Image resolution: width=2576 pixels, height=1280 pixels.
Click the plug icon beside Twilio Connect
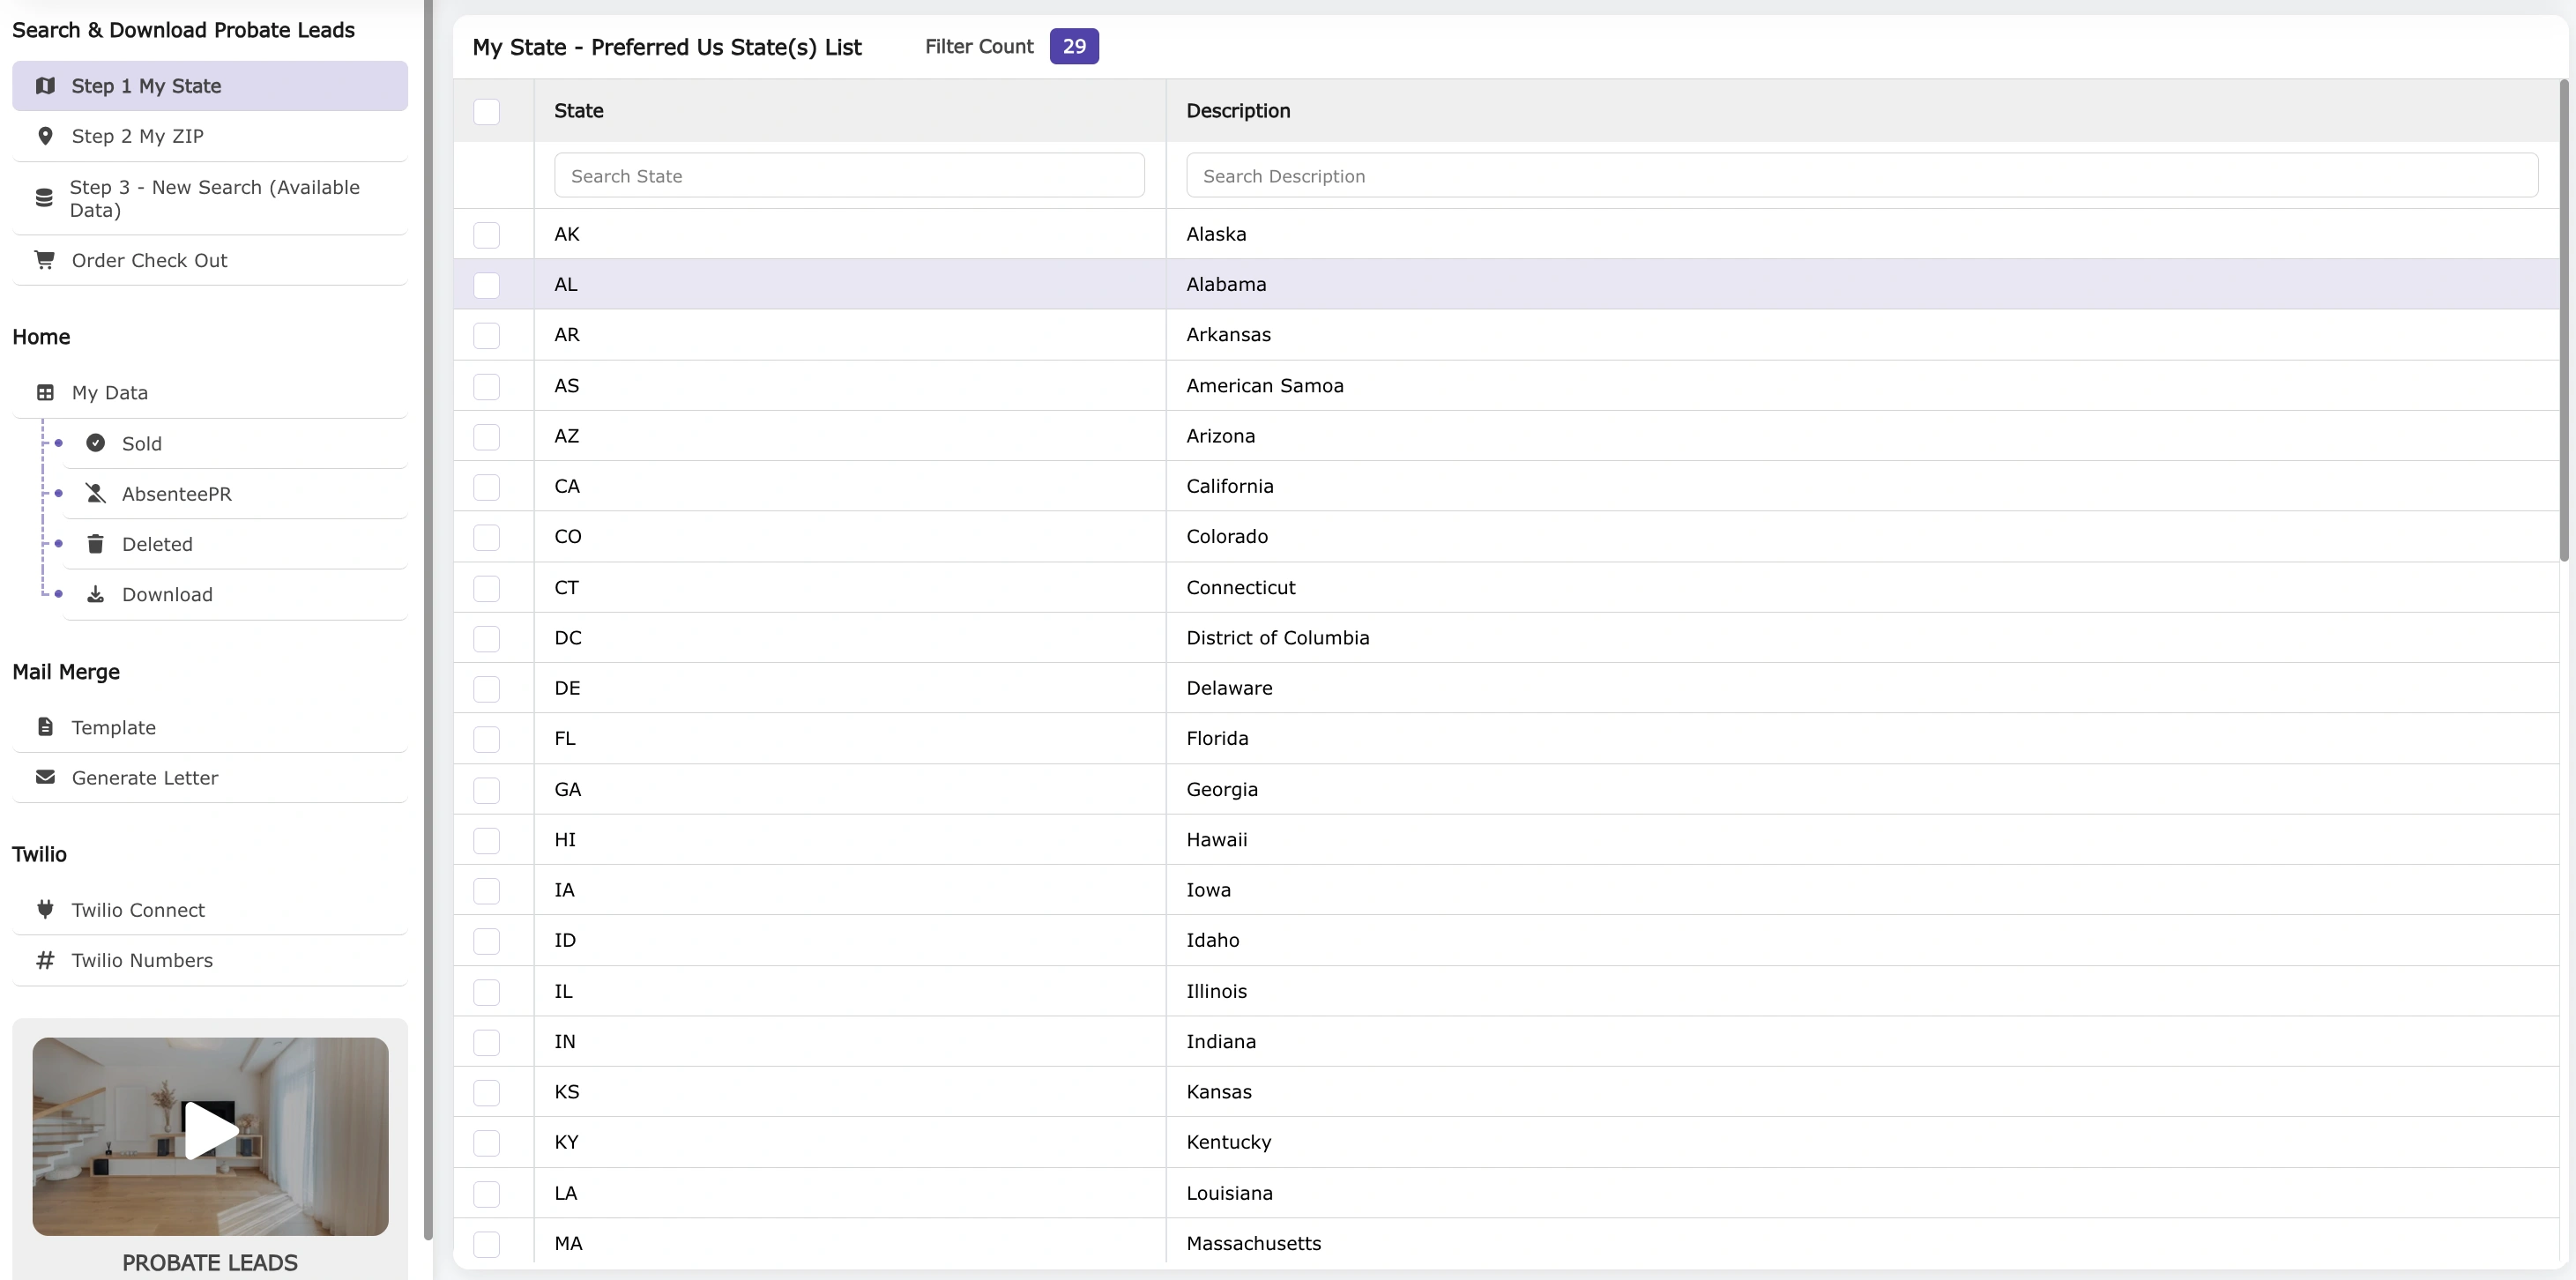pos(45,909)
